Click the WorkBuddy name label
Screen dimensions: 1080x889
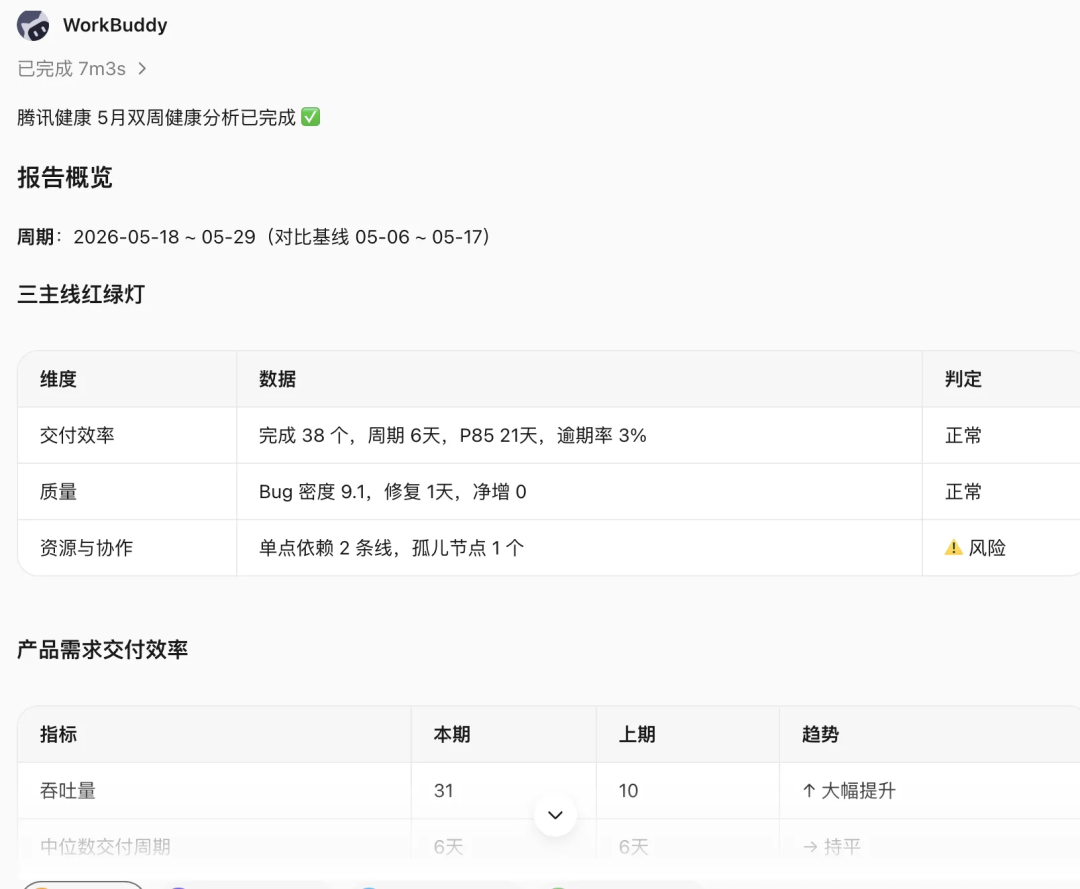coord(115,25)
